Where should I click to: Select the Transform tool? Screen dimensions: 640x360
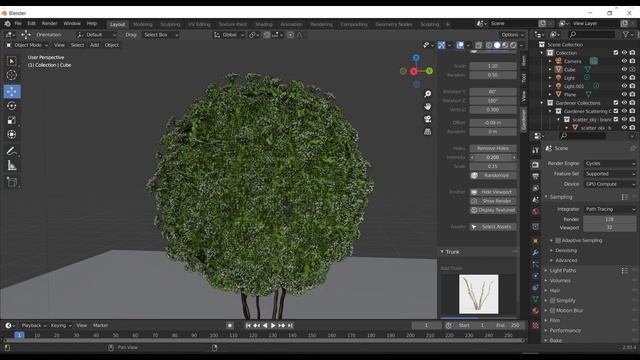[12, 134]
